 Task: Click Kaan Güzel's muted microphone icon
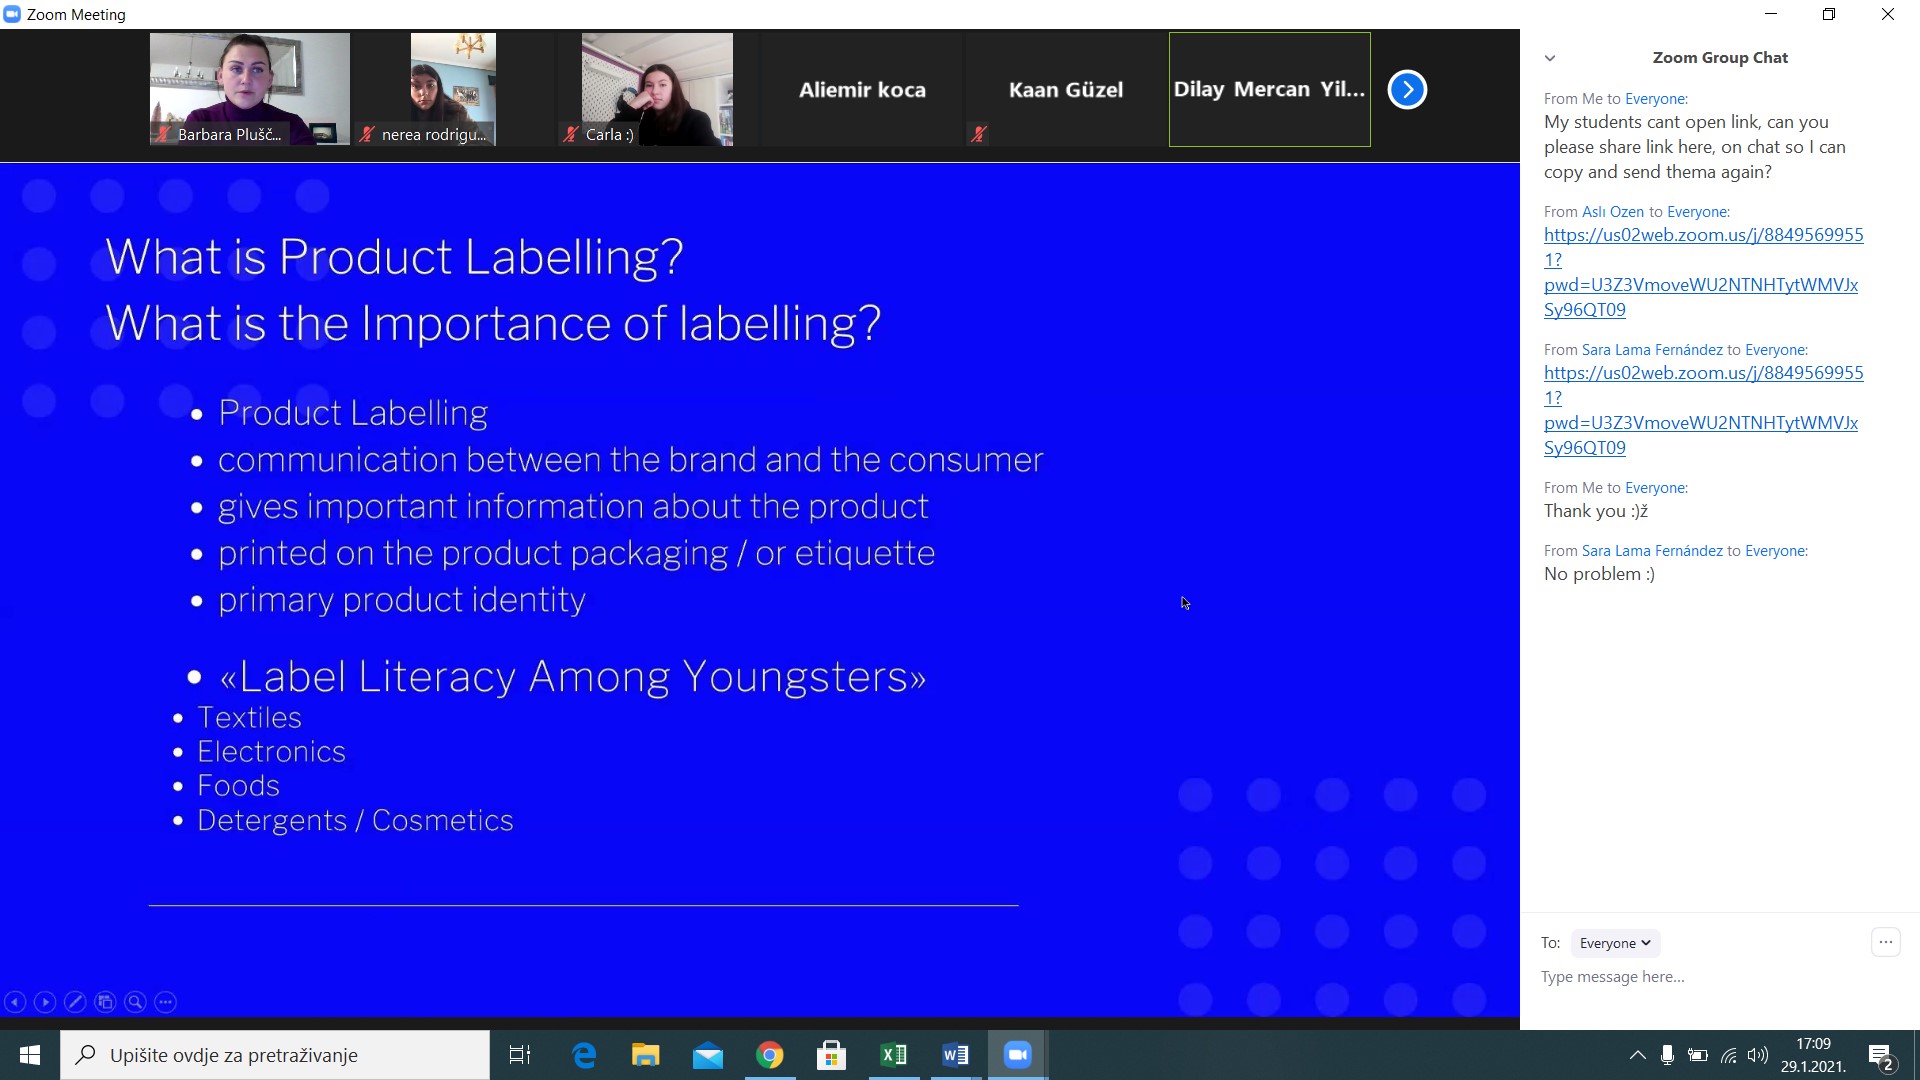tap(979, 133)
